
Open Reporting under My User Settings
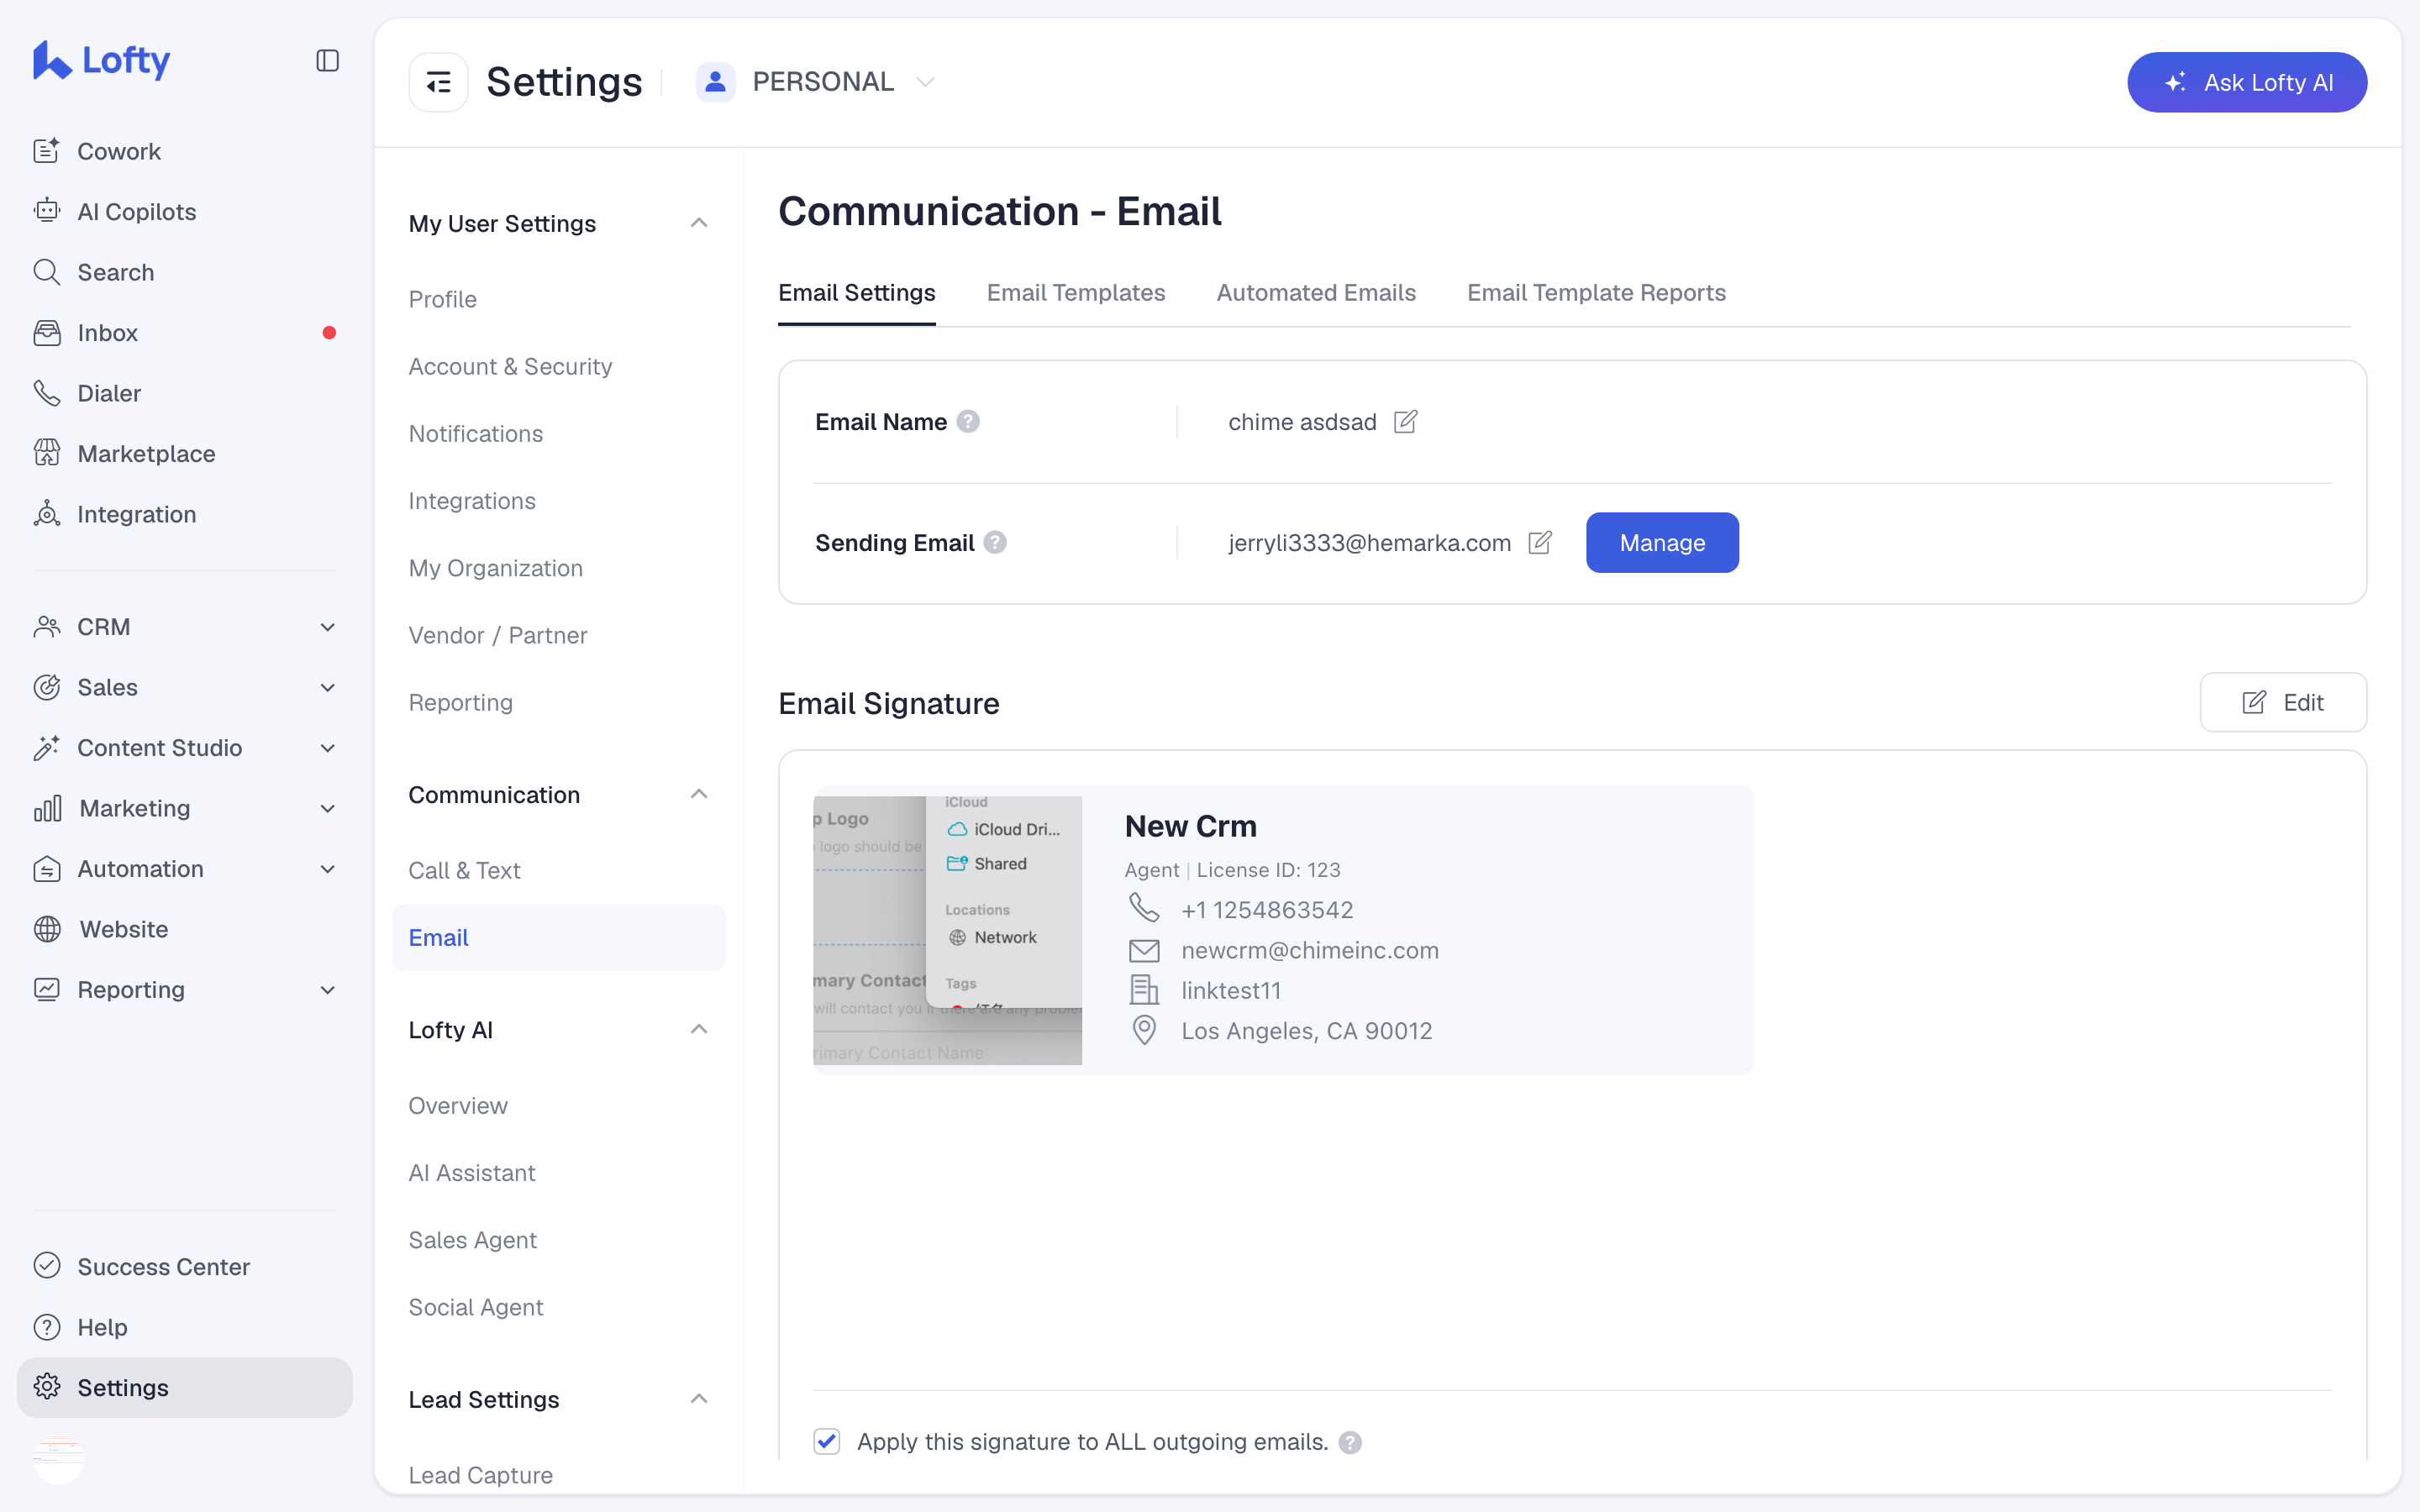click(x=461, y=702)
